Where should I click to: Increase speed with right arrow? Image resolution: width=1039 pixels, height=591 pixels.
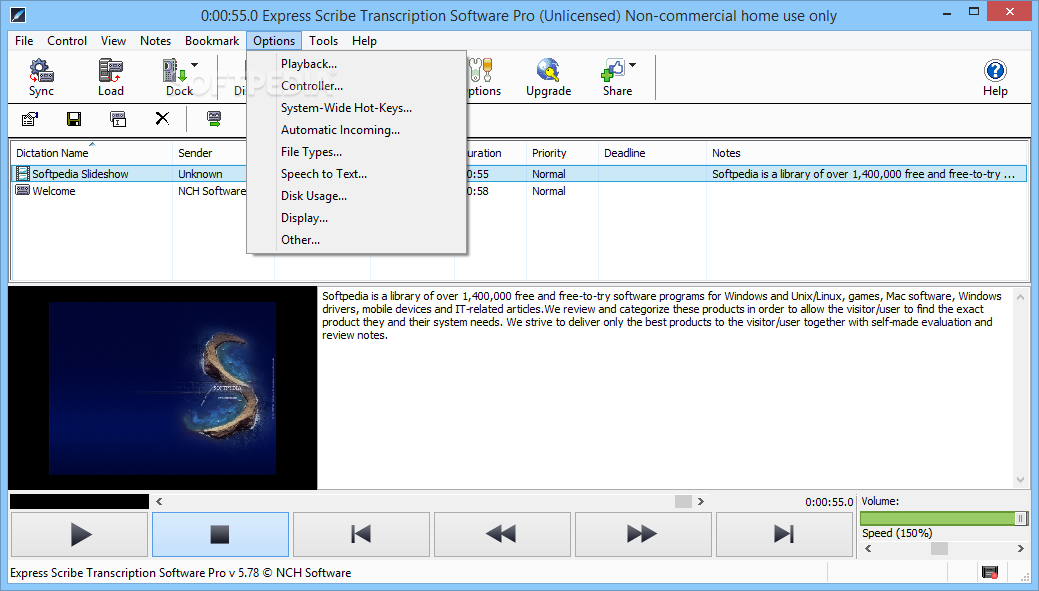pos(1020,549)
